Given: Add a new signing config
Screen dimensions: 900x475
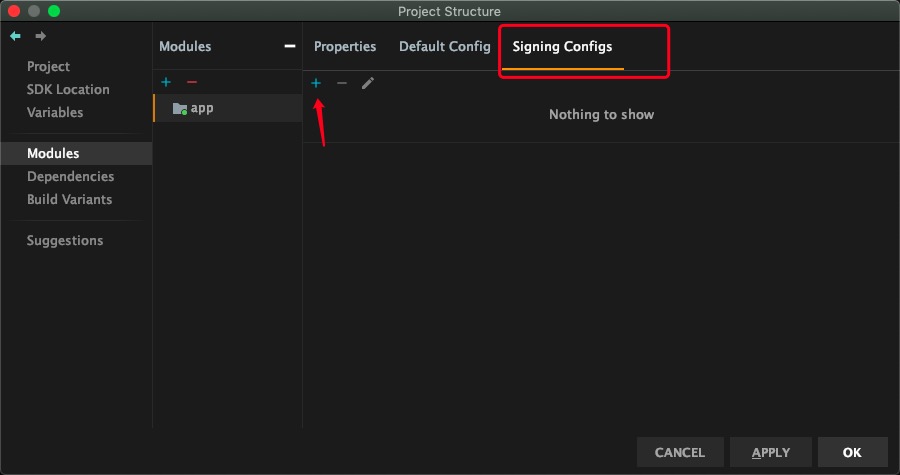Looking at the screenshot, I should pos(316,83).
